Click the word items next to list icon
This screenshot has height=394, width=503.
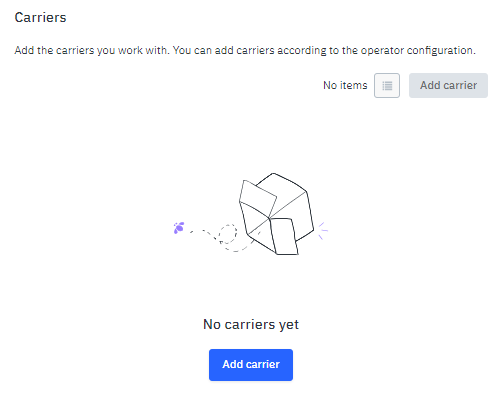click(354, 85)
